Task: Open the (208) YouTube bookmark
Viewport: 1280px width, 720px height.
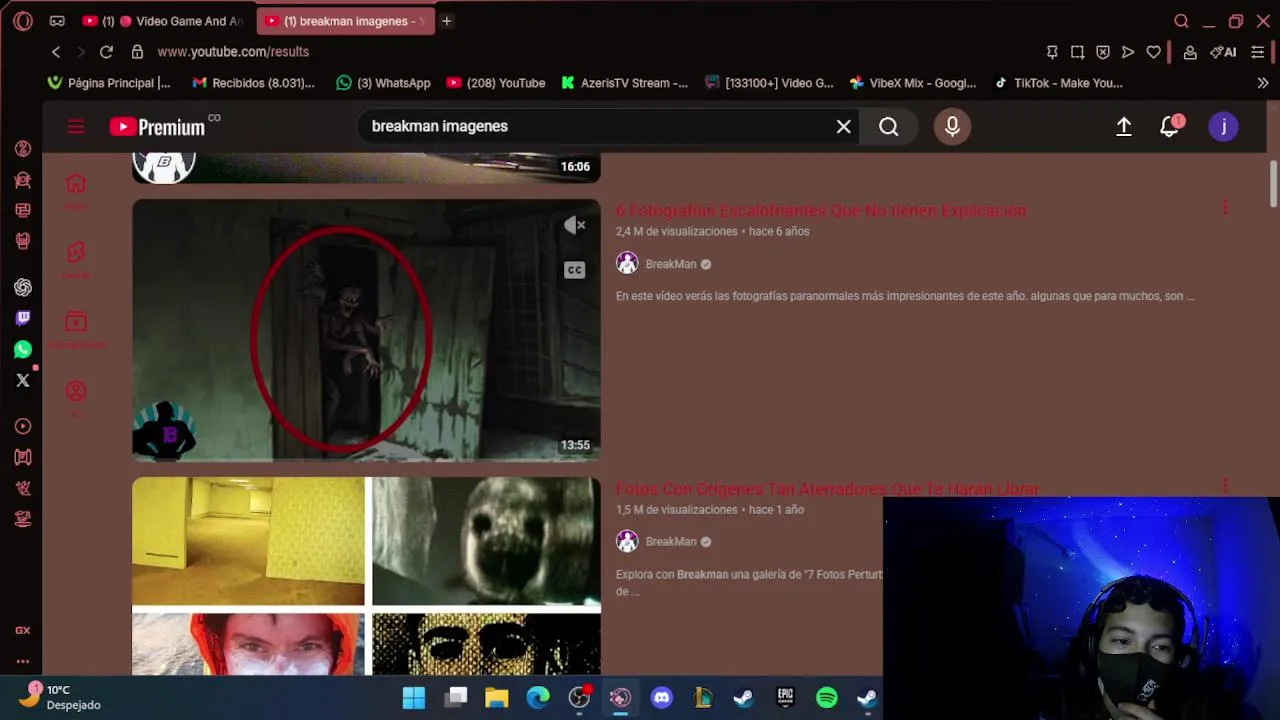Action: [x=496, y=83]
